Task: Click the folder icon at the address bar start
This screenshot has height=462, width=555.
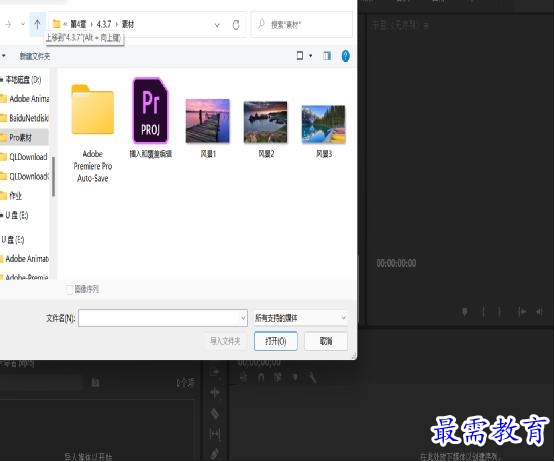Action: pos(56,24)
